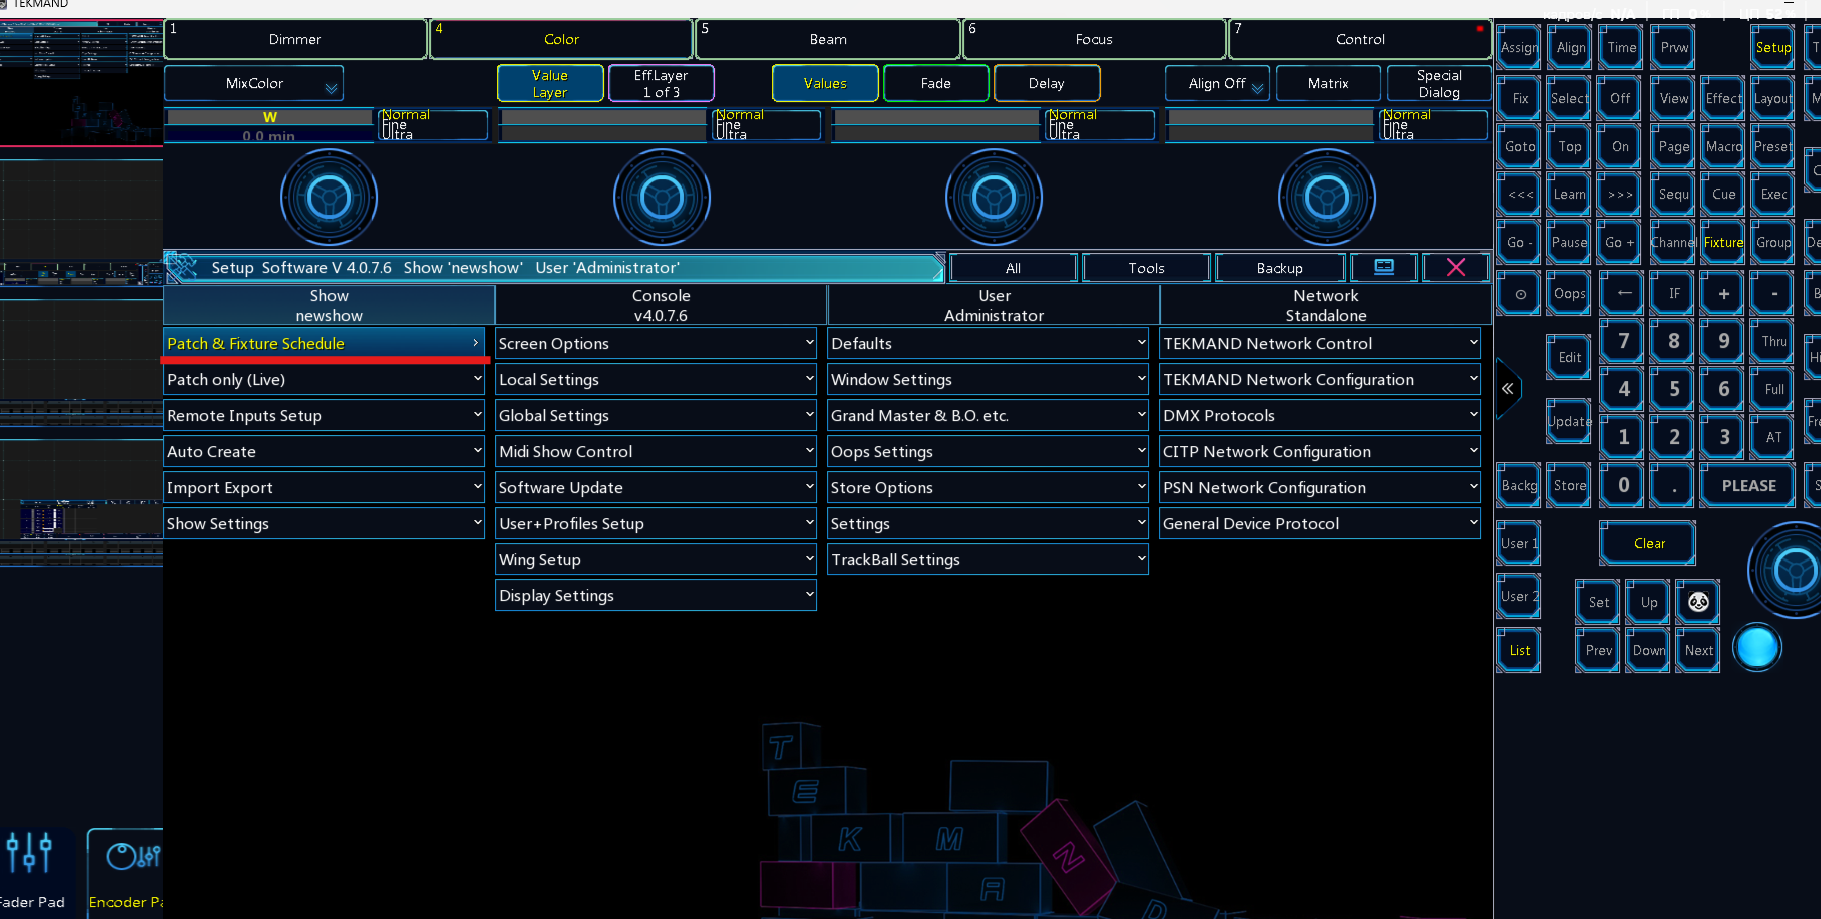
Task: Toggle the Value Layer button
Action: (550, 83)
